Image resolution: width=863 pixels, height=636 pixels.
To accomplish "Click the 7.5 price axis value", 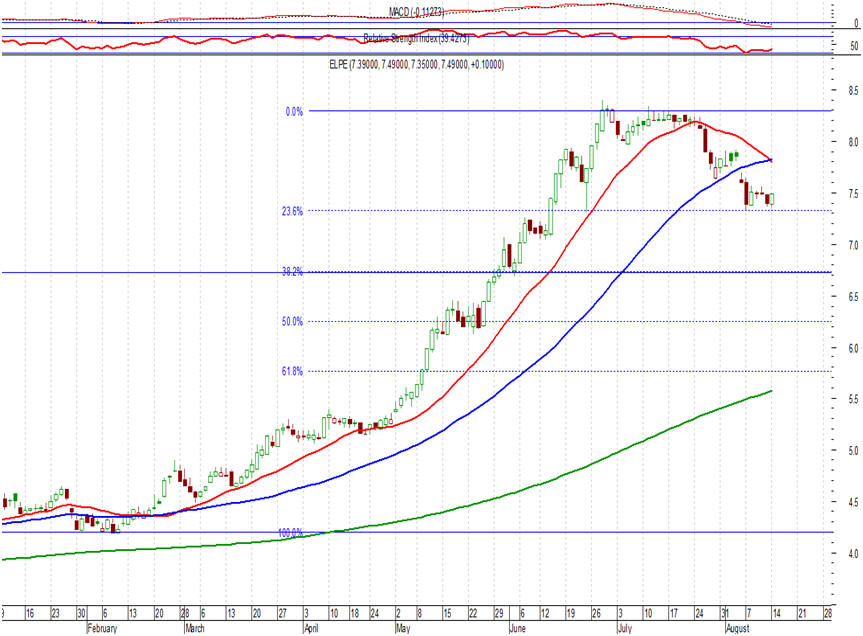I will tap(853, 194).
